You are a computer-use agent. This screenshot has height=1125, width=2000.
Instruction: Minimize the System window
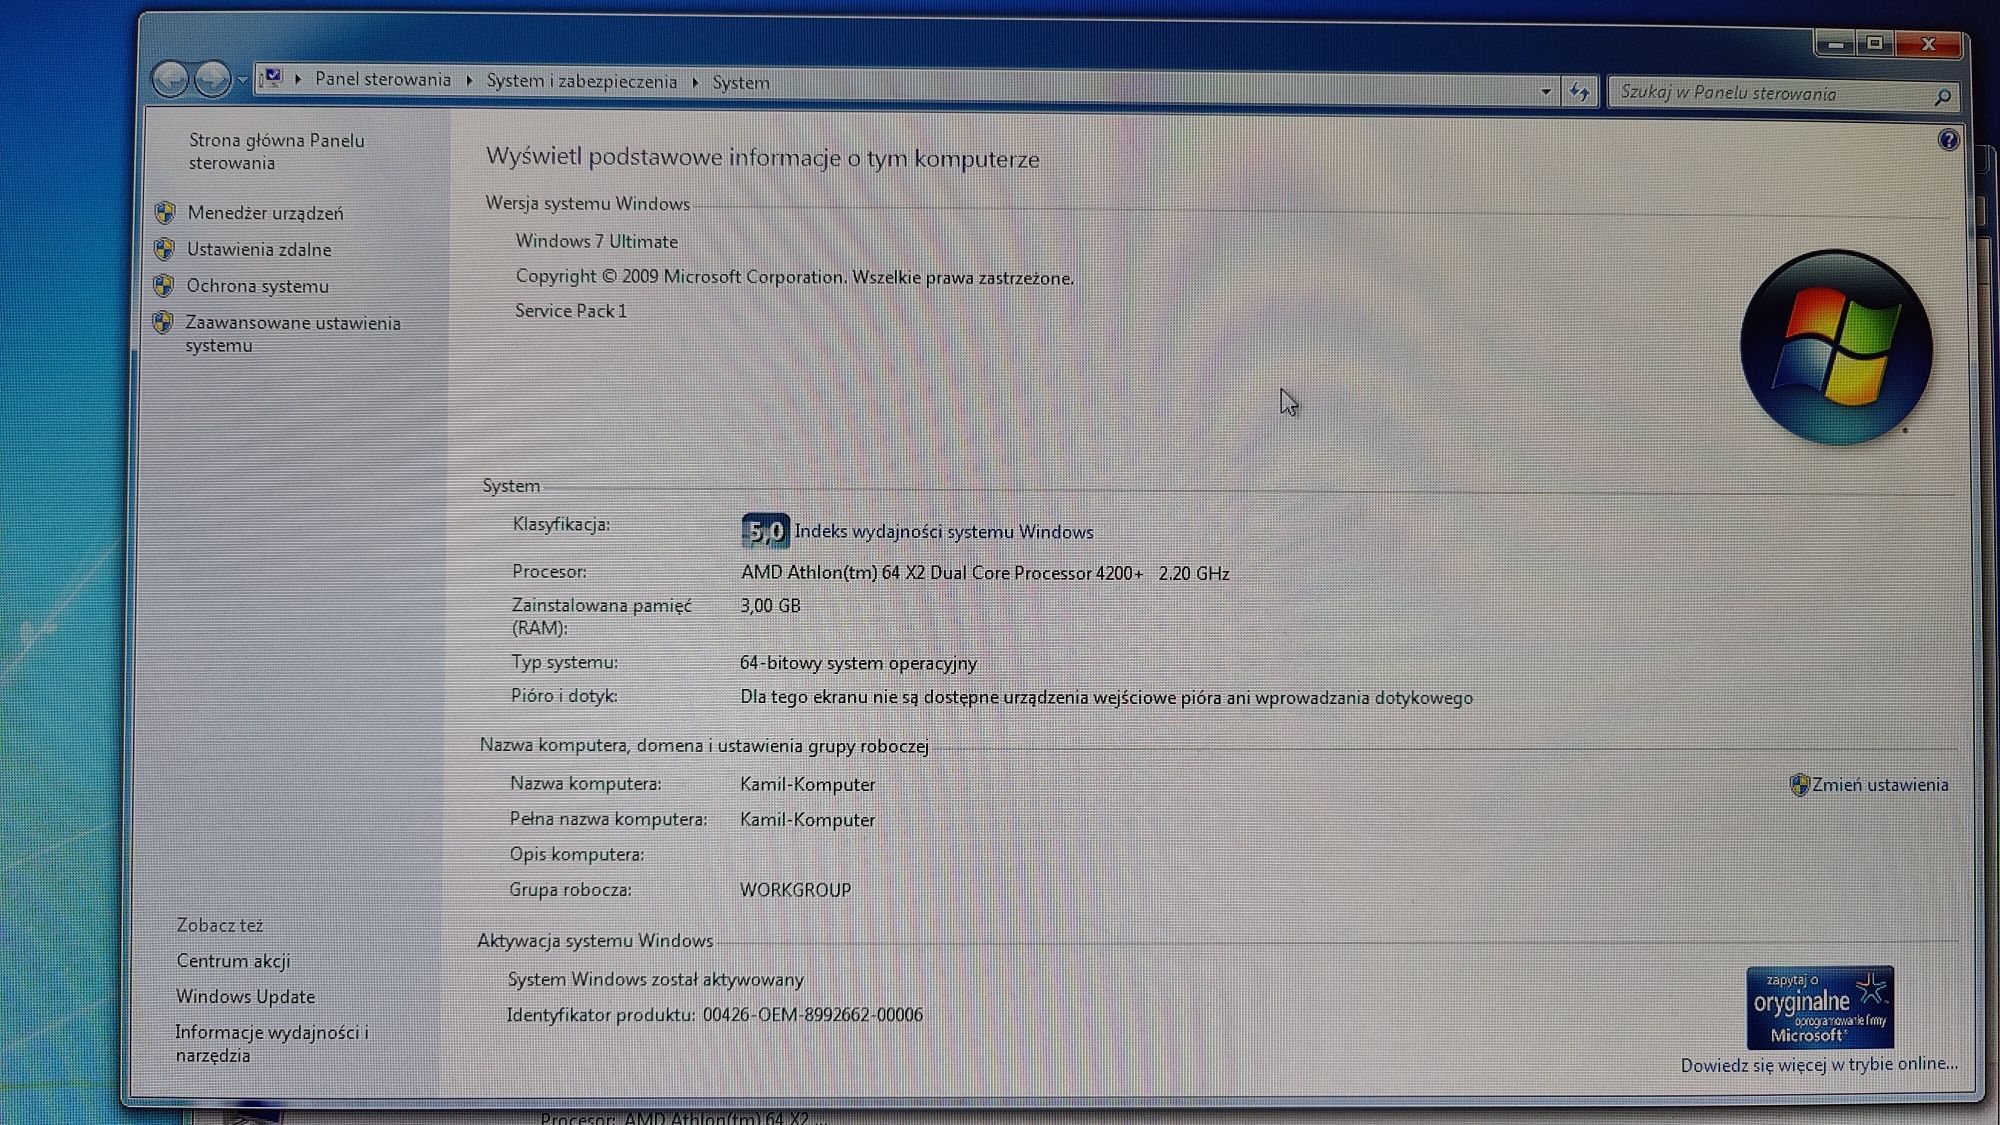tap(1835, 44)
